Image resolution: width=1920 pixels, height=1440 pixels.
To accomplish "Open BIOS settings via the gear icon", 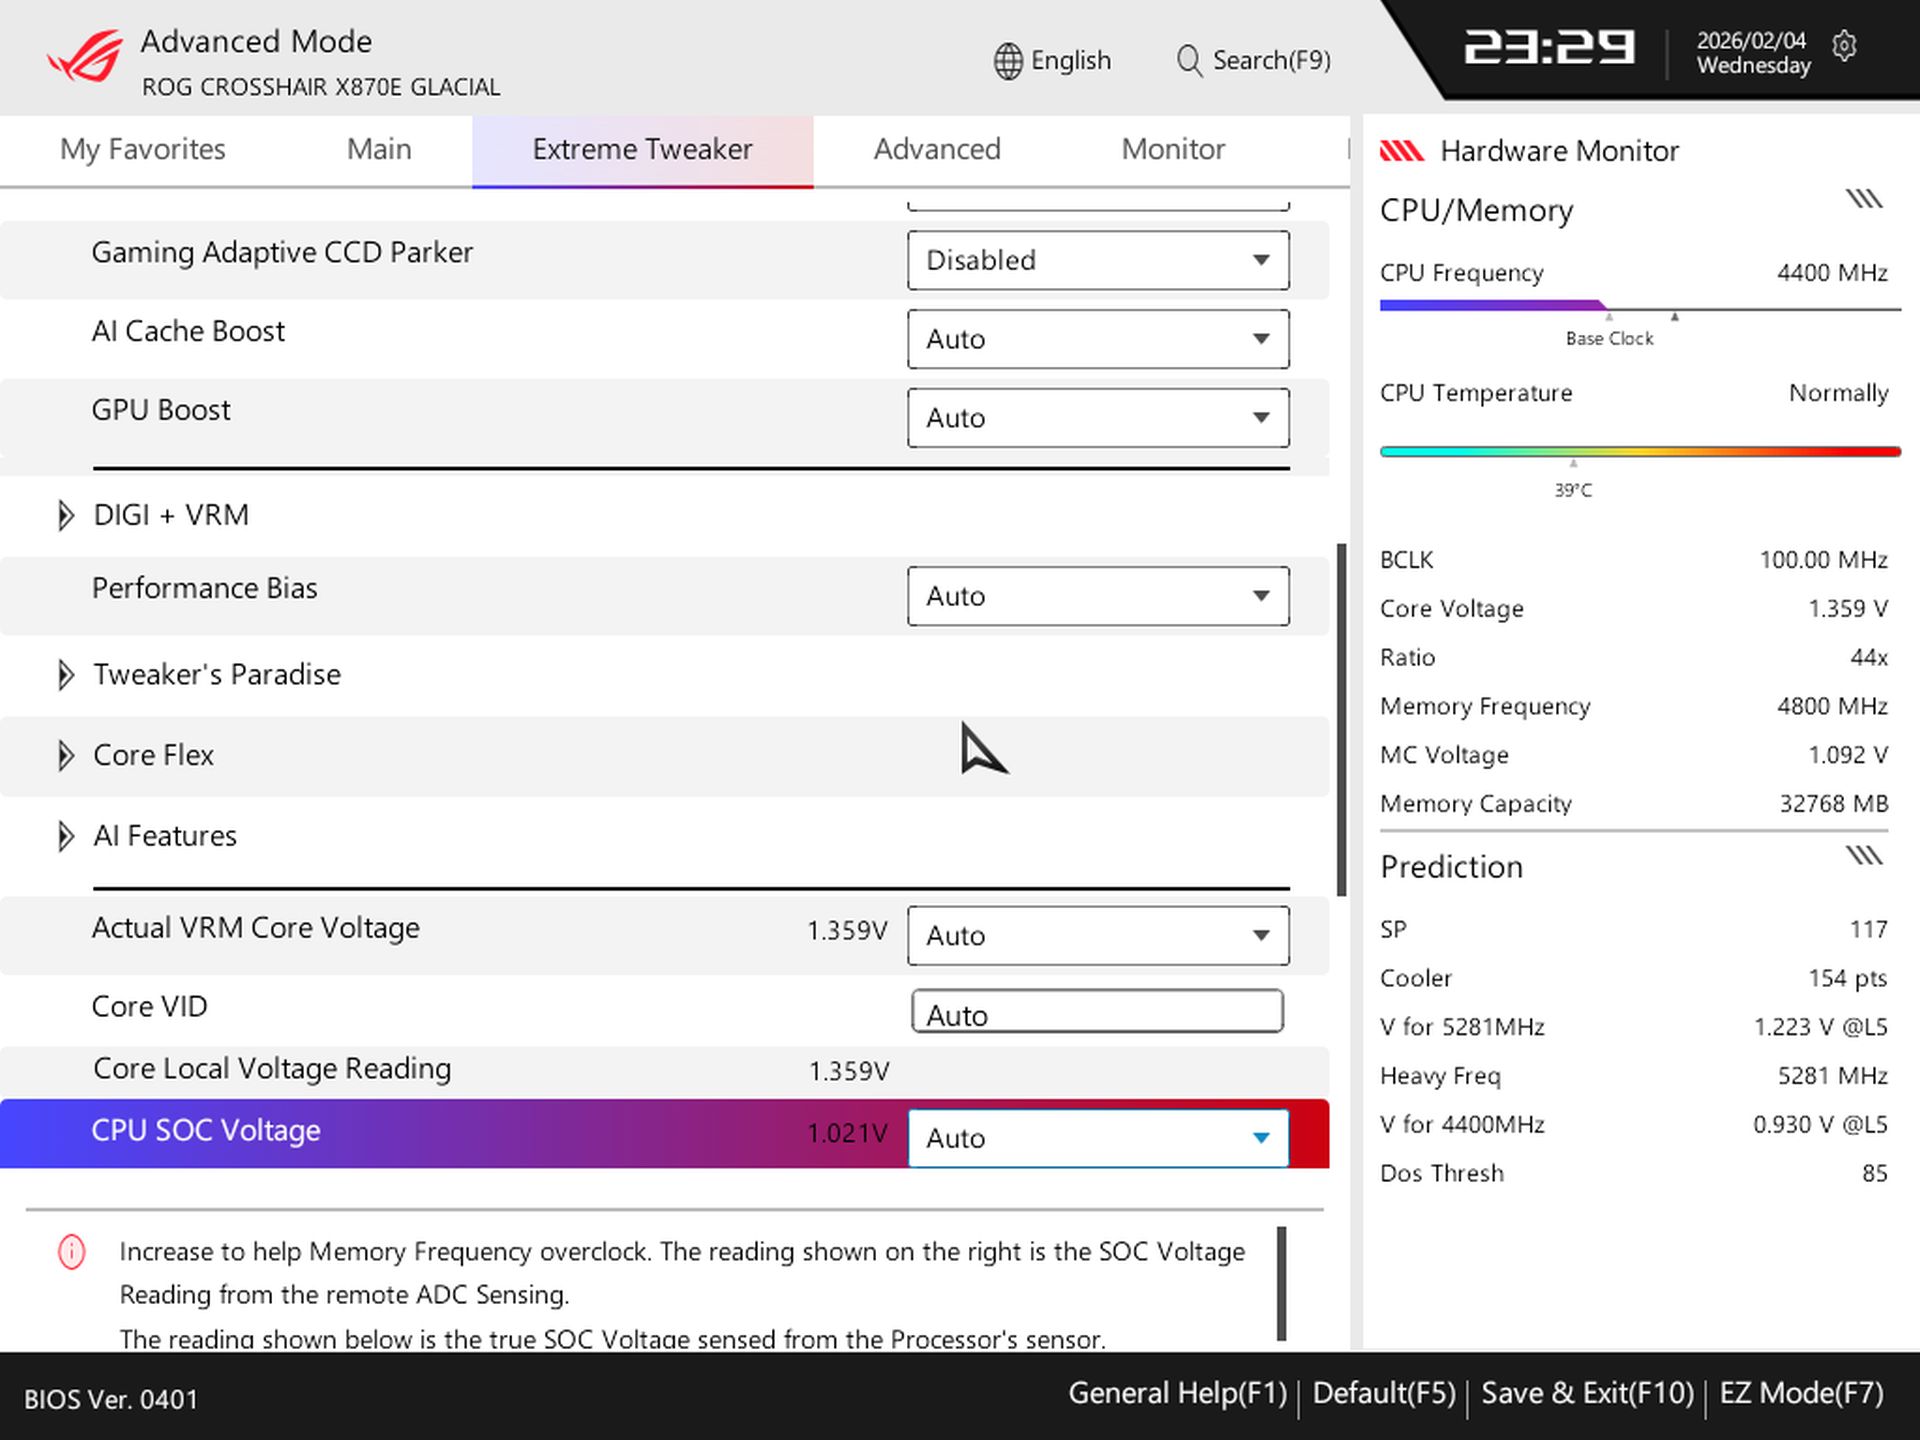I will [1845, 47].
